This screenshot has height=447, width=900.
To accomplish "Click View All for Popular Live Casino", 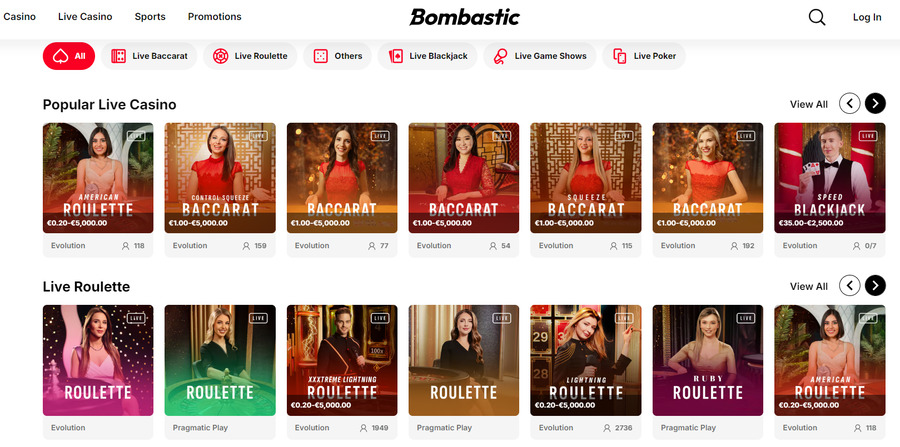I will pos(808,104).
